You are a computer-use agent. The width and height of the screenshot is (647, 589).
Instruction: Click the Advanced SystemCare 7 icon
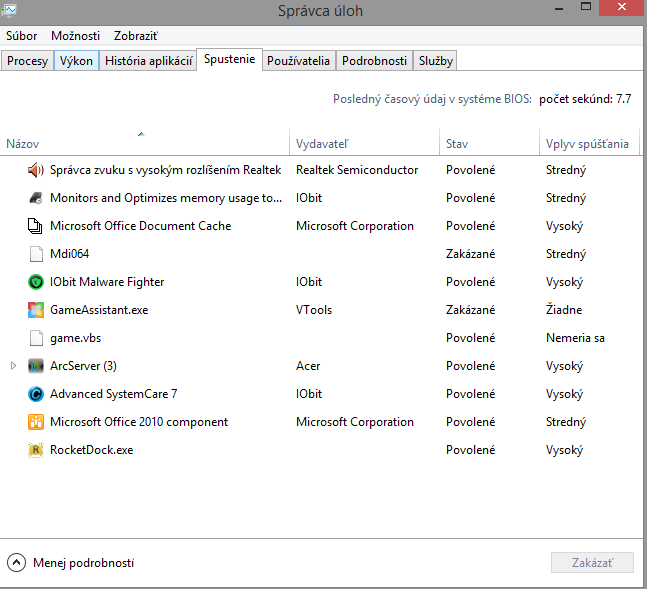click(x=36, y=394)
